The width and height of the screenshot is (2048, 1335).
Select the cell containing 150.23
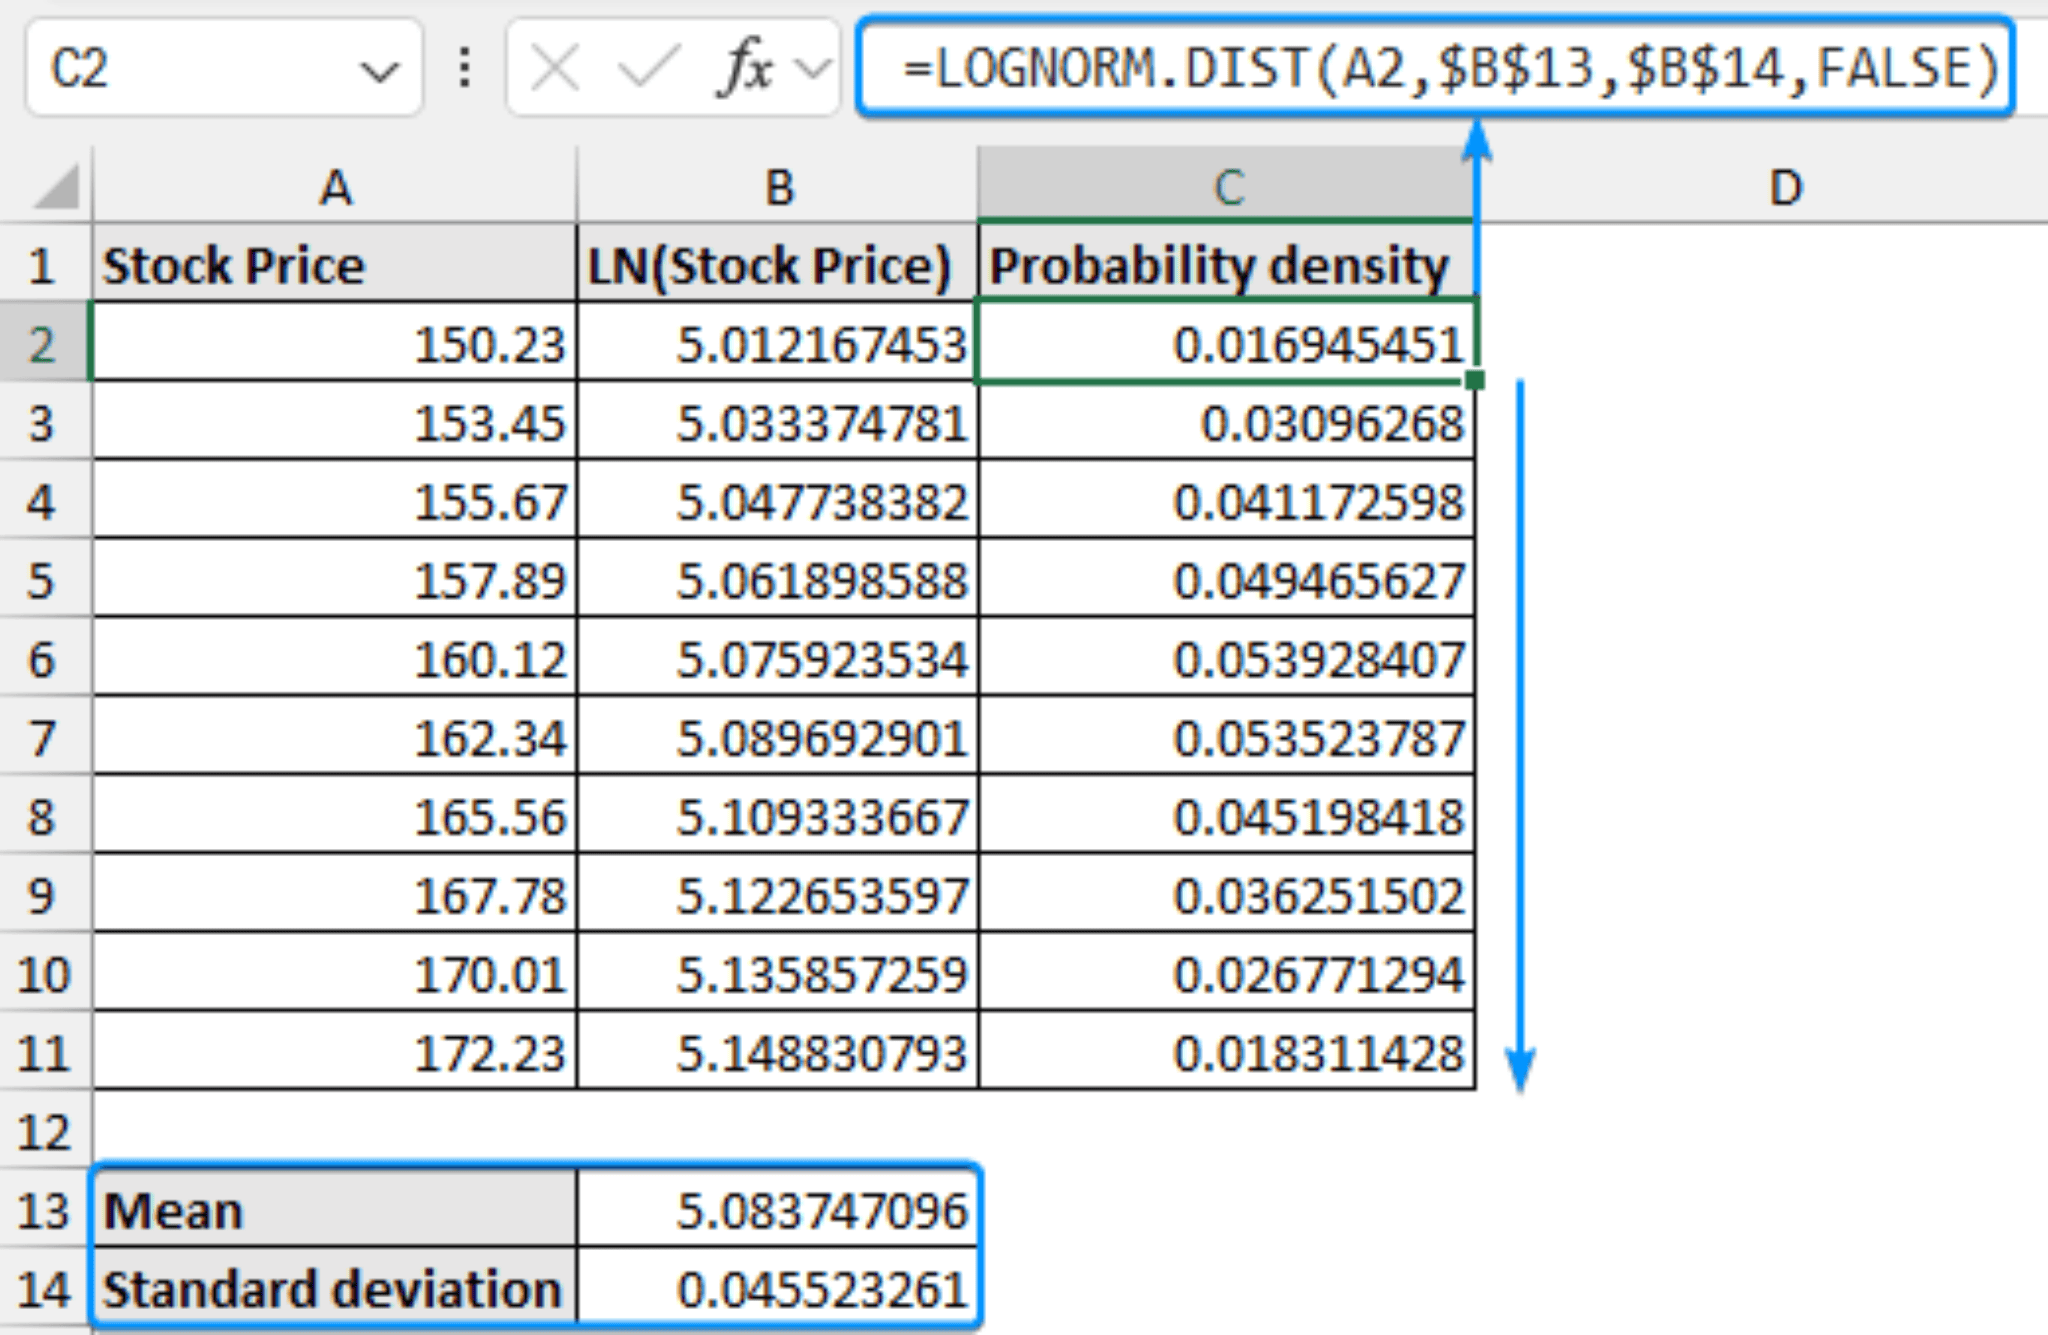tap(335, 345)
